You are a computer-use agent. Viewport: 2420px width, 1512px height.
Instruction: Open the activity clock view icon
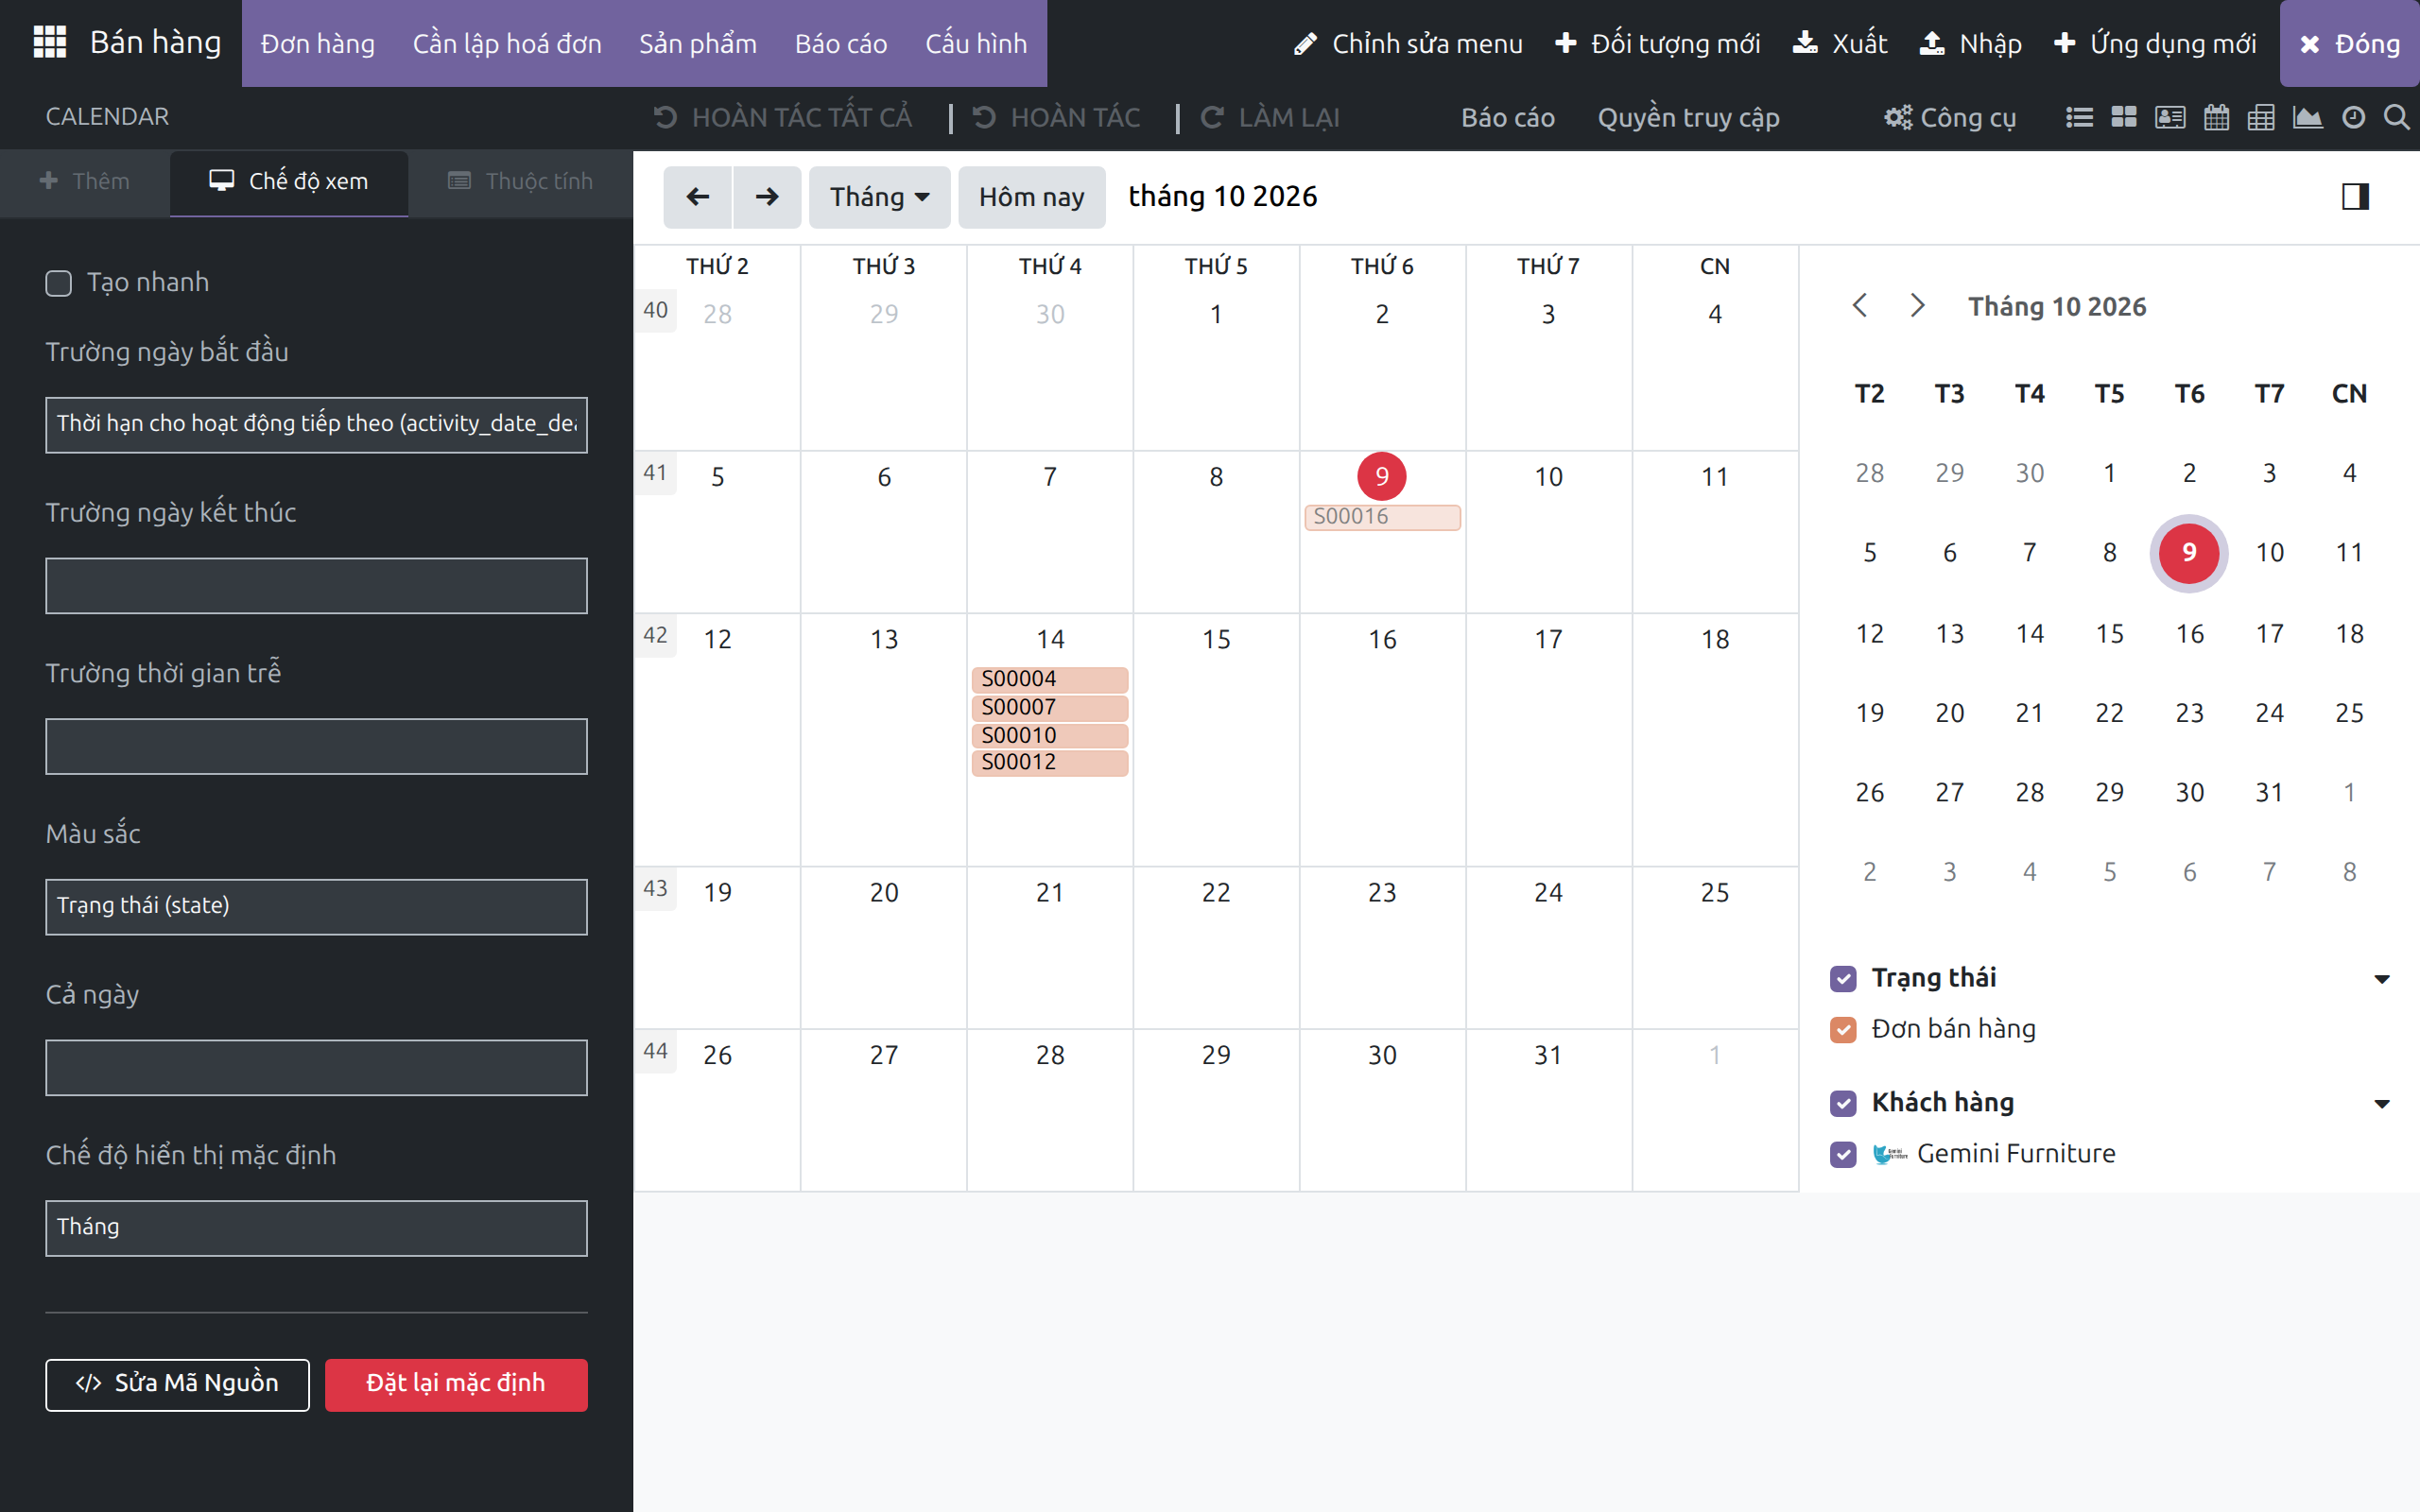(x=2353, y=118)
